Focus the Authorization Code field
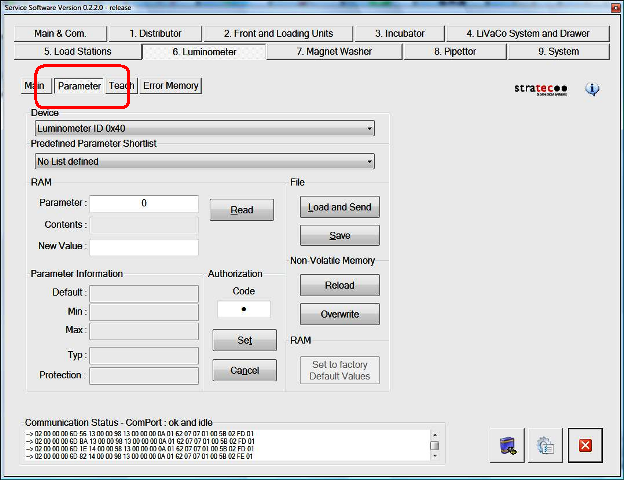 pyautogui.click(x=244, y=309)
